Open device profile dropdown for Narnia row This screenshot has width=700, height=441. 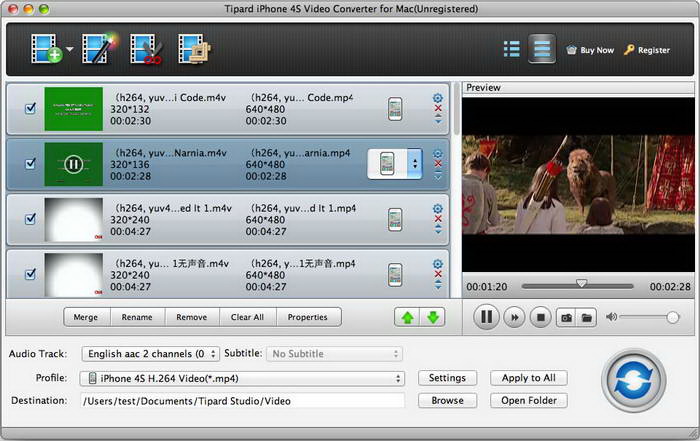pos(414,163)
